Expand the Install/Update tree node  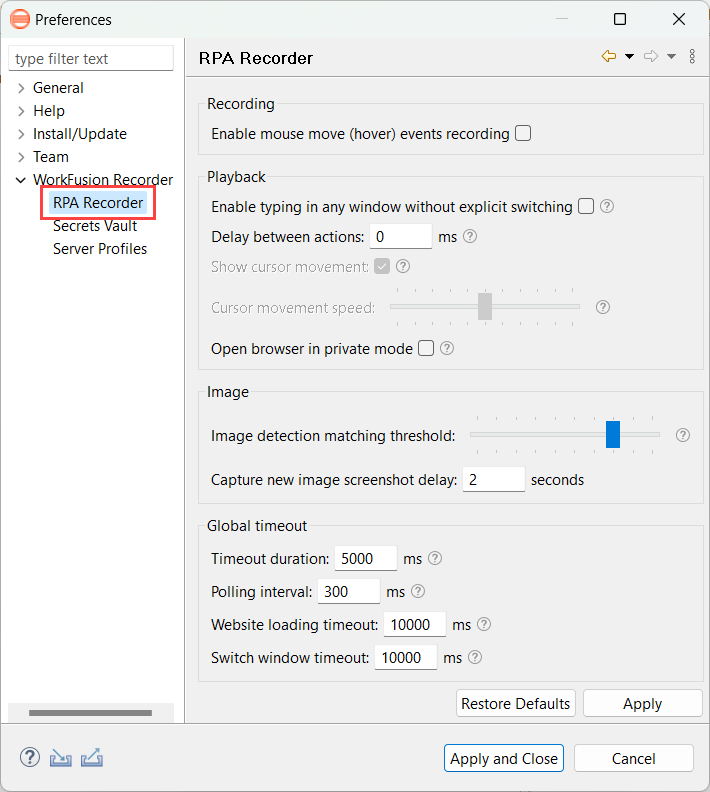tap(21, 134)
